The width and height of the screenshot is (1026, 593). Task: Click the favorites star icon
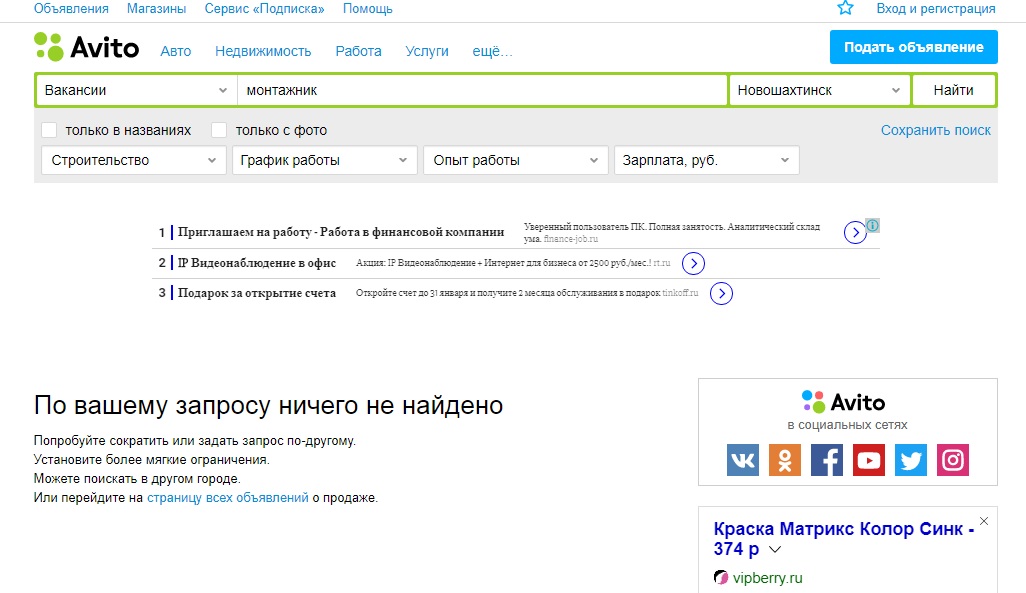(x=845, y=9)
